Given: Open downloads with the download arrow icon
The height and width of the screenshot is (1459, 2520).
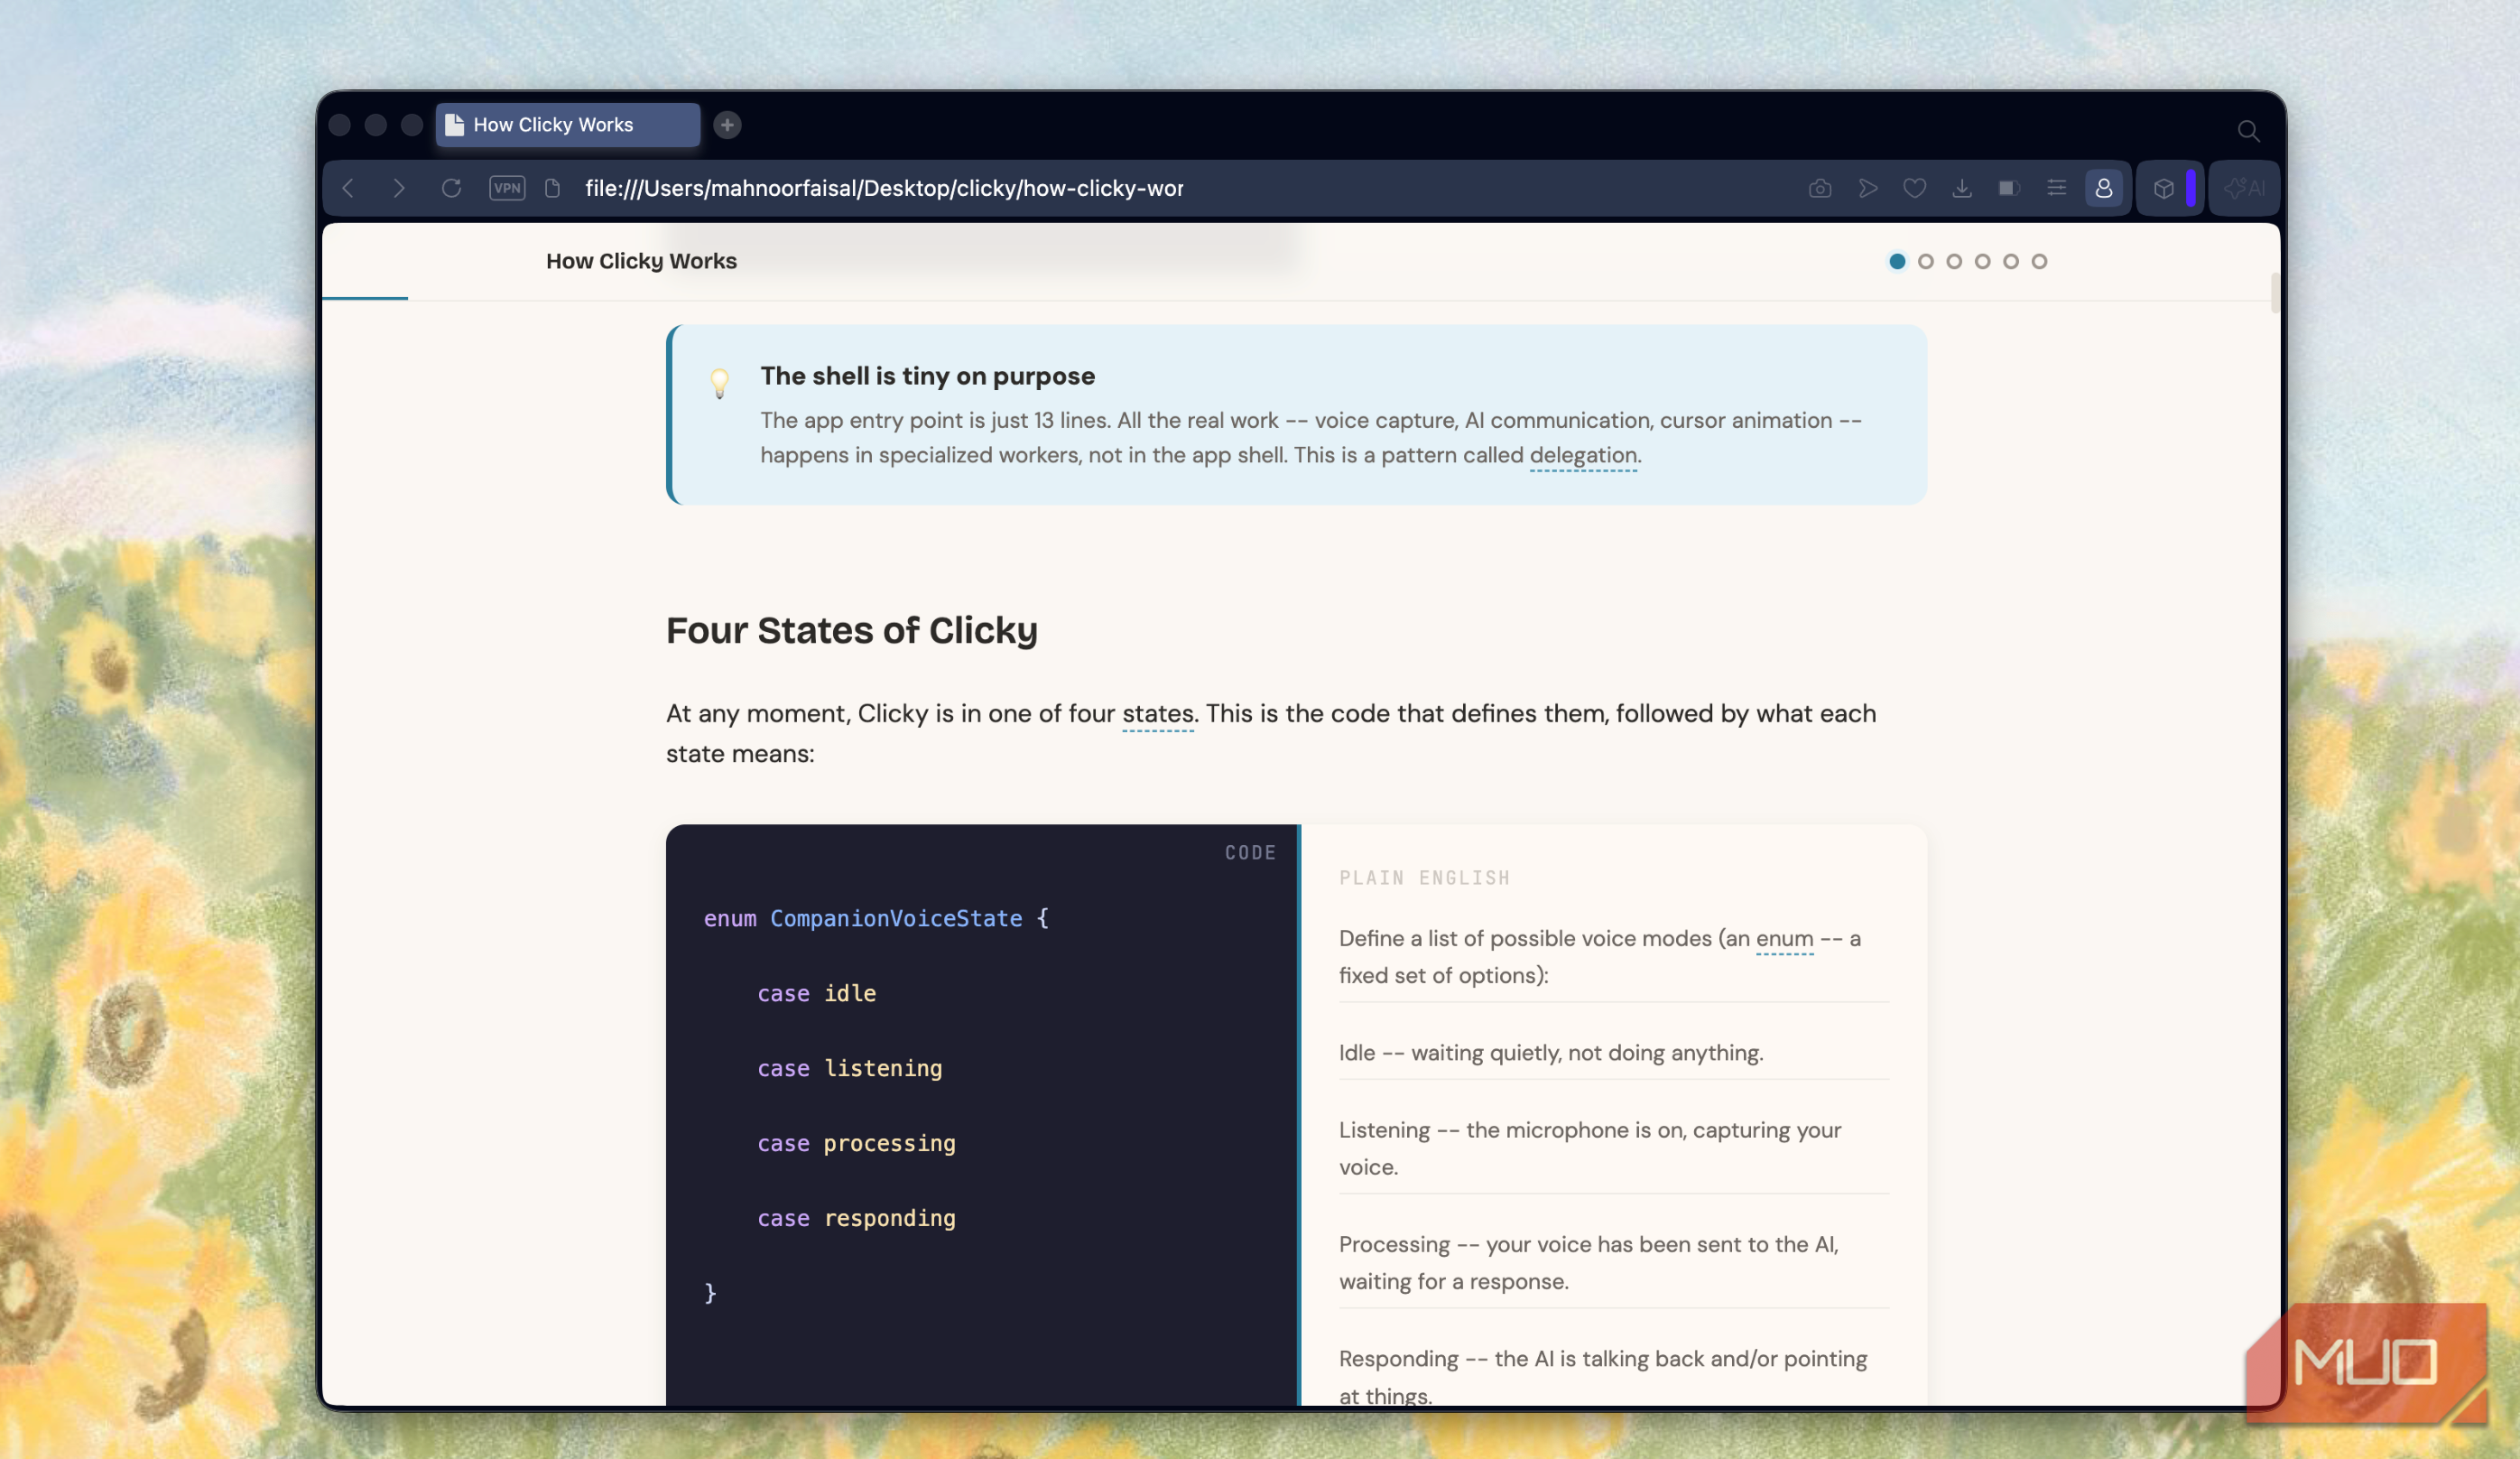Looking at the screenshot, I should tap(1961, 188).
